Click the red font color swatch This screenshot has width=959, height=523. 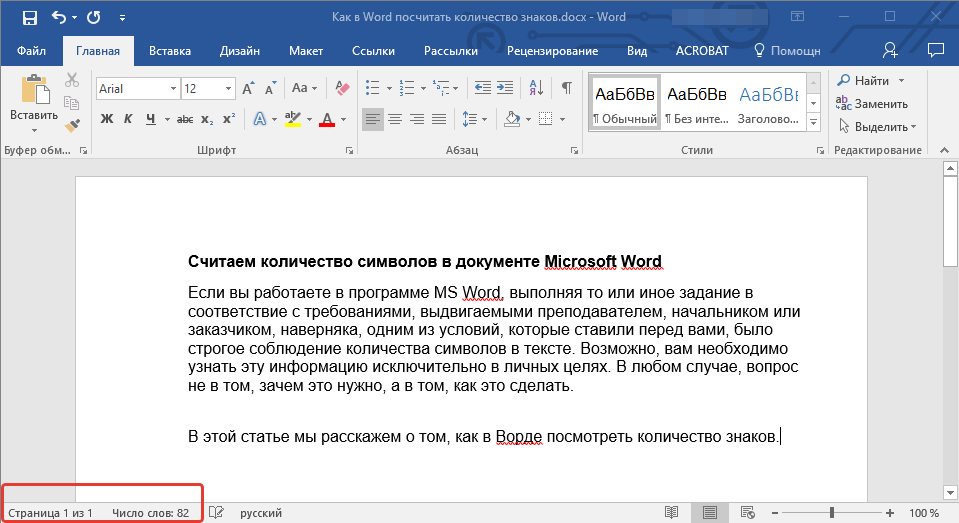tap(326, 120)
